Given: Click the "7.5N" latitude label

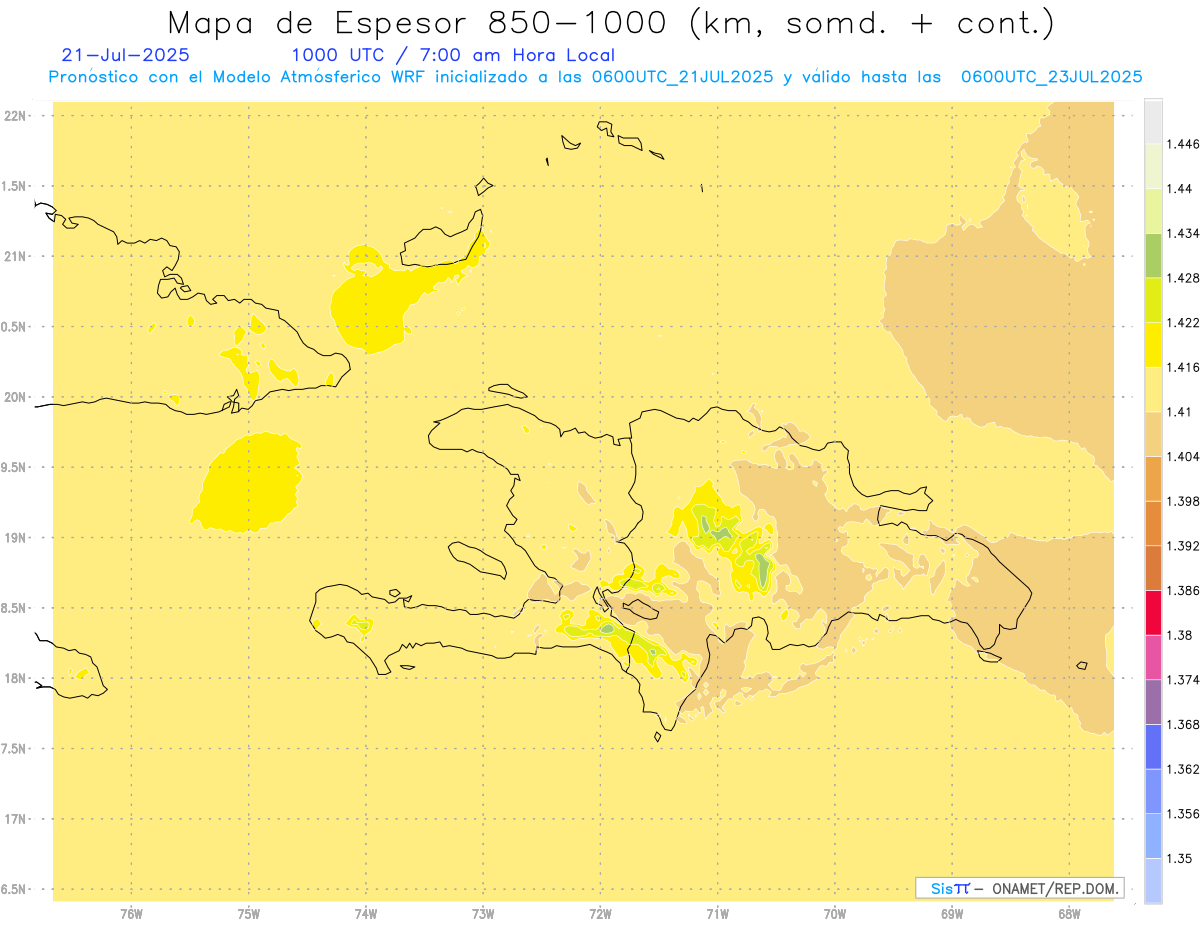Looking at the screenshot, I should tap(15, 749).
